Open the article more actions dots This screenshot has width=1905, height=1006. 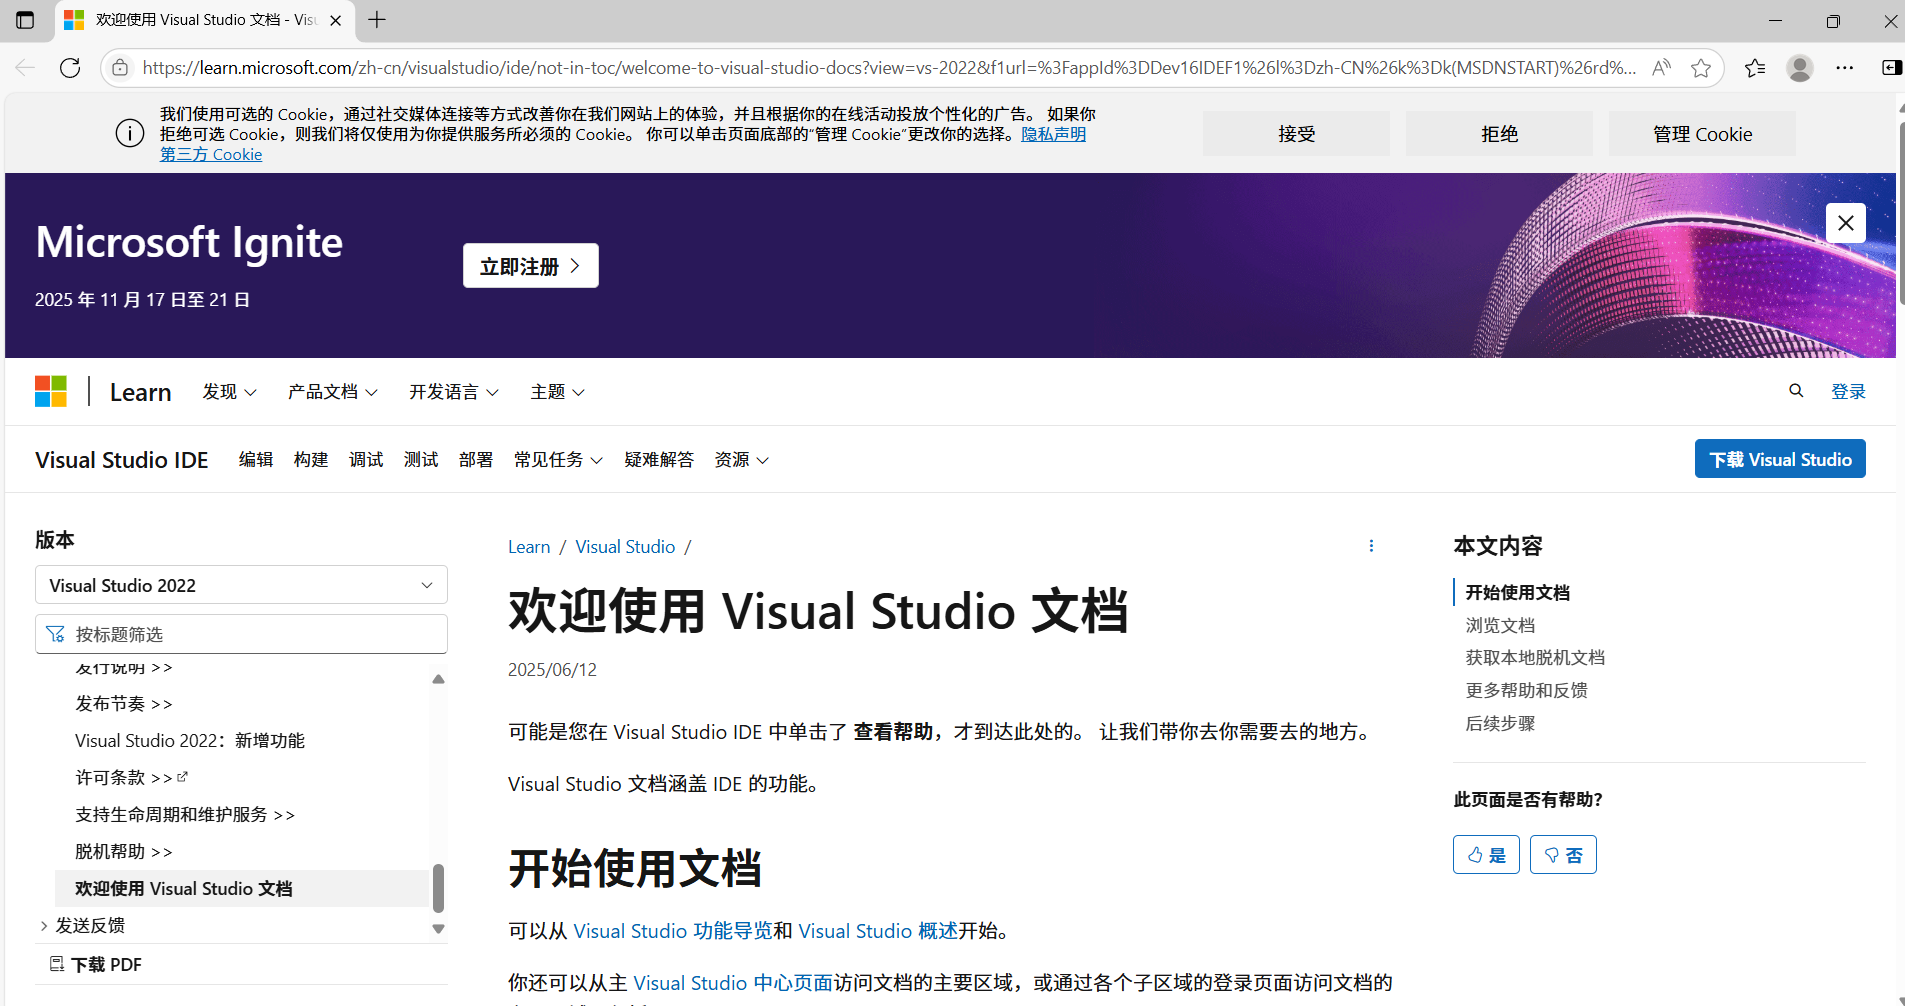pos(1371,546)
